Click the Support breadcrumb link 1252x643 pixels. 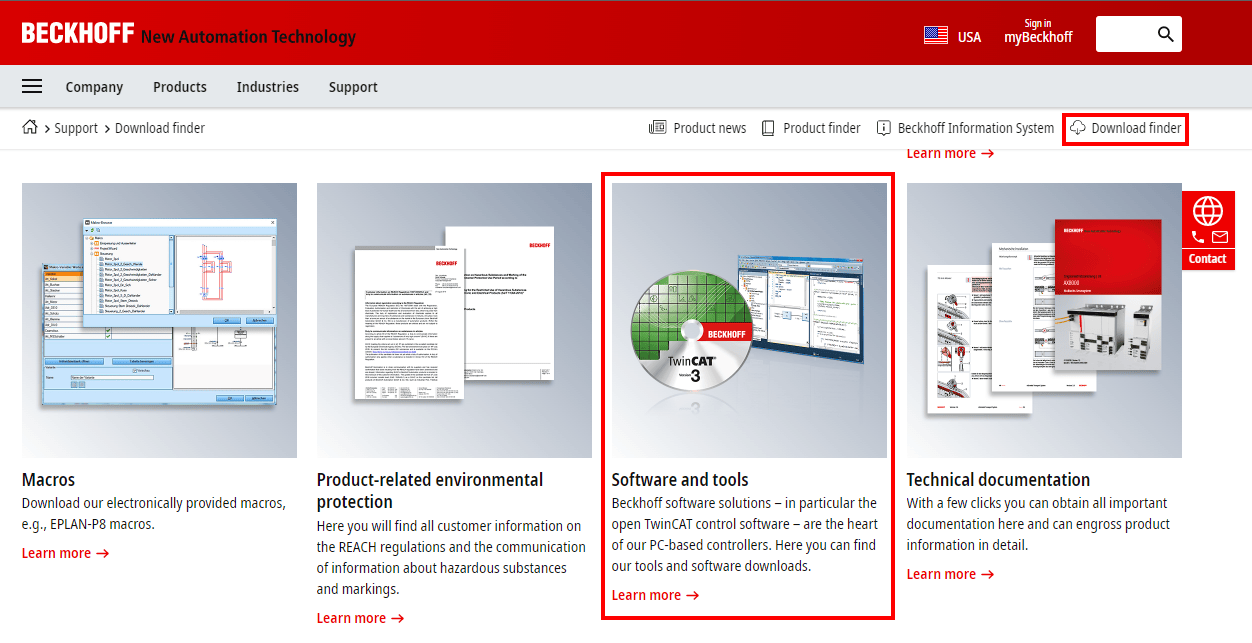[76, 128]
